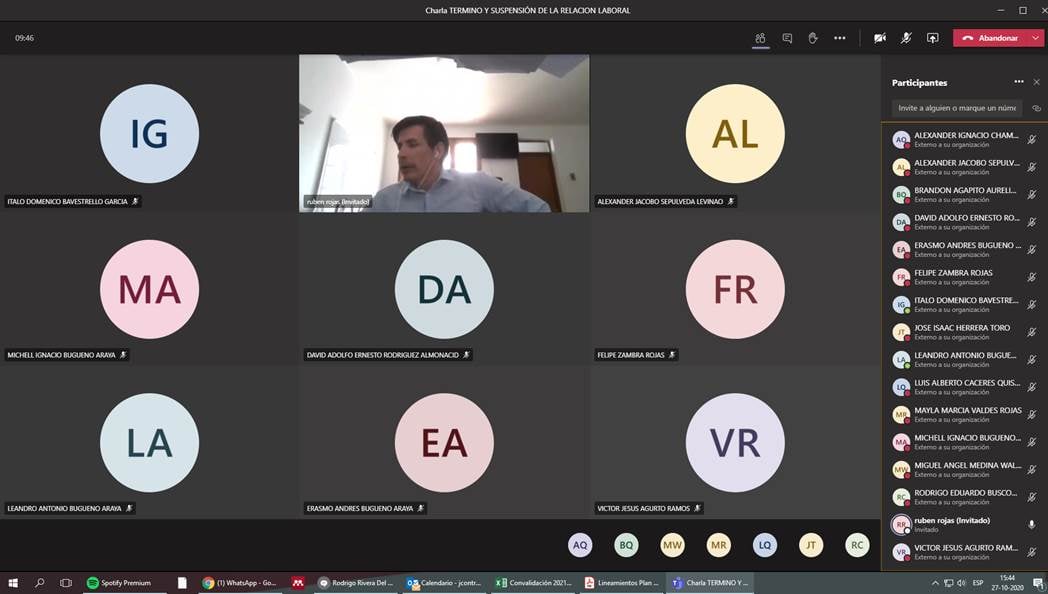The width and height of the screenshot is (1048, 594).
Task: Raise your hand in the meeting
Action: [813, 38]
